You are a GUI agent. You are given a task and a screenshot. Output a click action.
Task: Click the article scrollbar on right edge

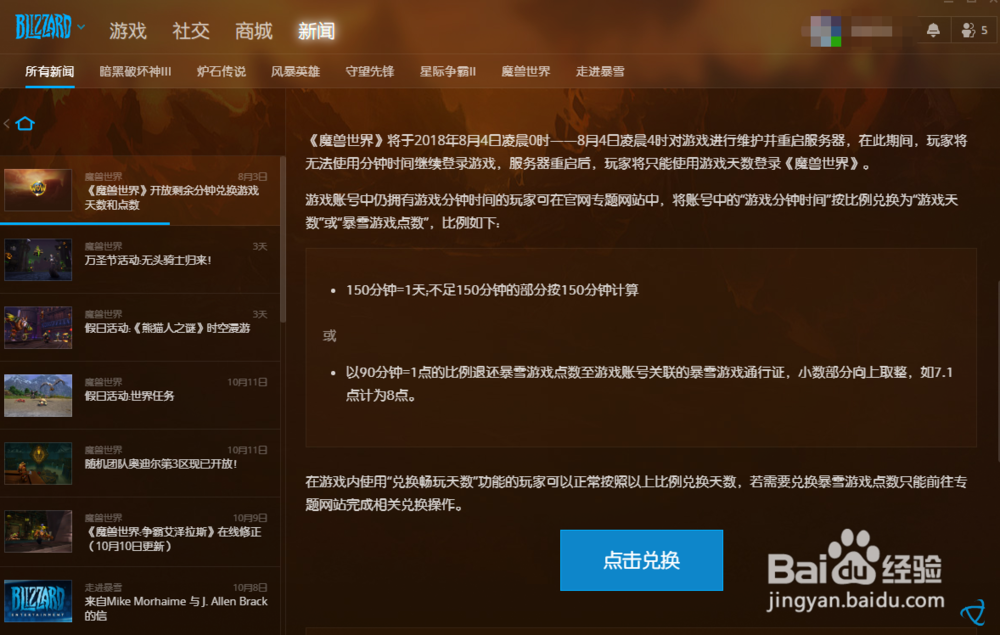tap(997, 370)
